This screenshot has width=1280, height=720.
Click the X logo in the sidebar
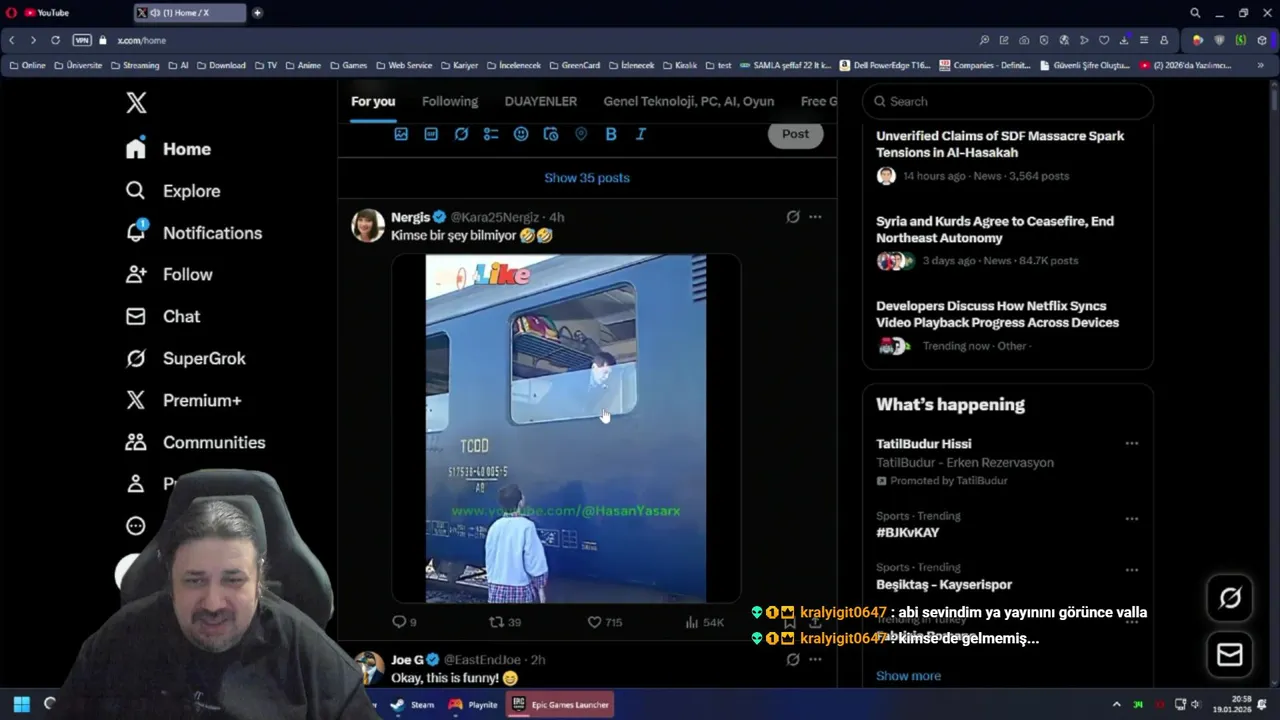(x=136, y=102)
